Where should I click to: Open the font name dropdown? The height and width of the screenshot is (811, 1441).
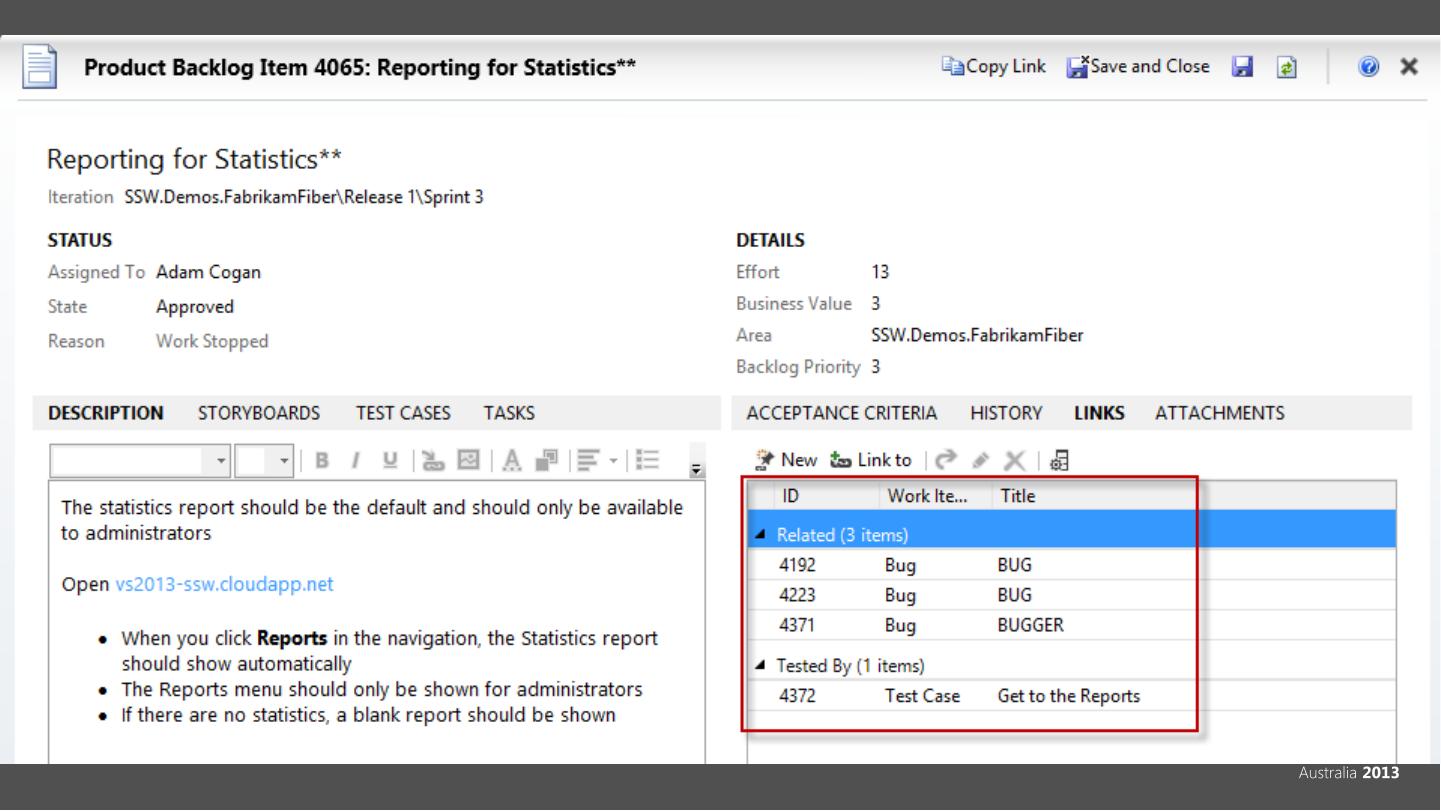point(221,461)
